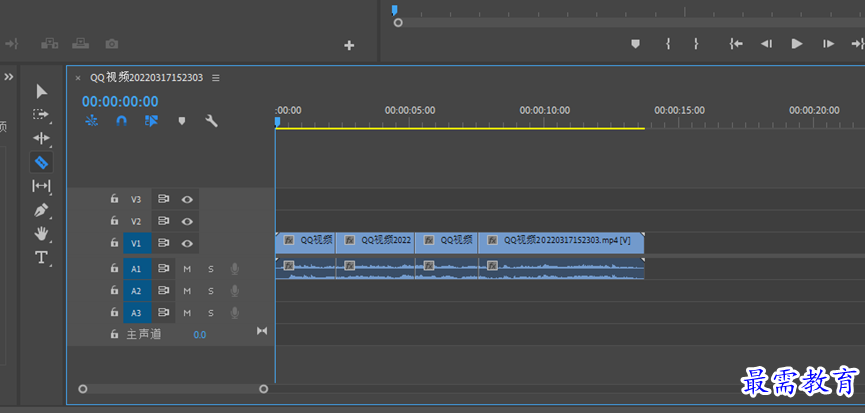Screen dimensions: 865x413
Task: Toggle sync lock on A2
Action: [x=163, y=290]
